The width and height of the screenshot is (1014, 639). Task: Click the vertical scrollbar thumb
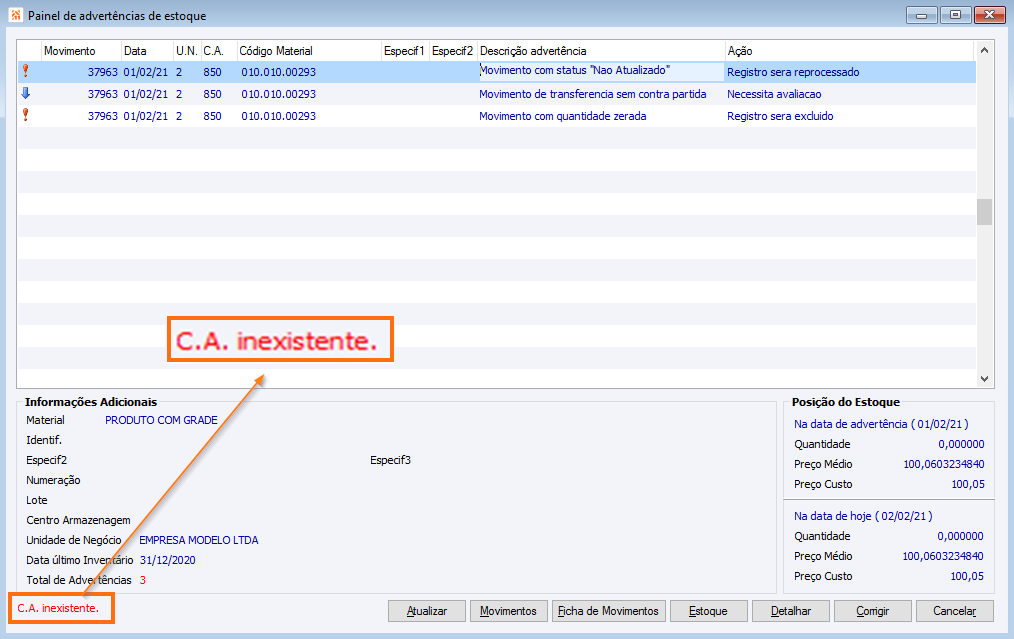984,211
